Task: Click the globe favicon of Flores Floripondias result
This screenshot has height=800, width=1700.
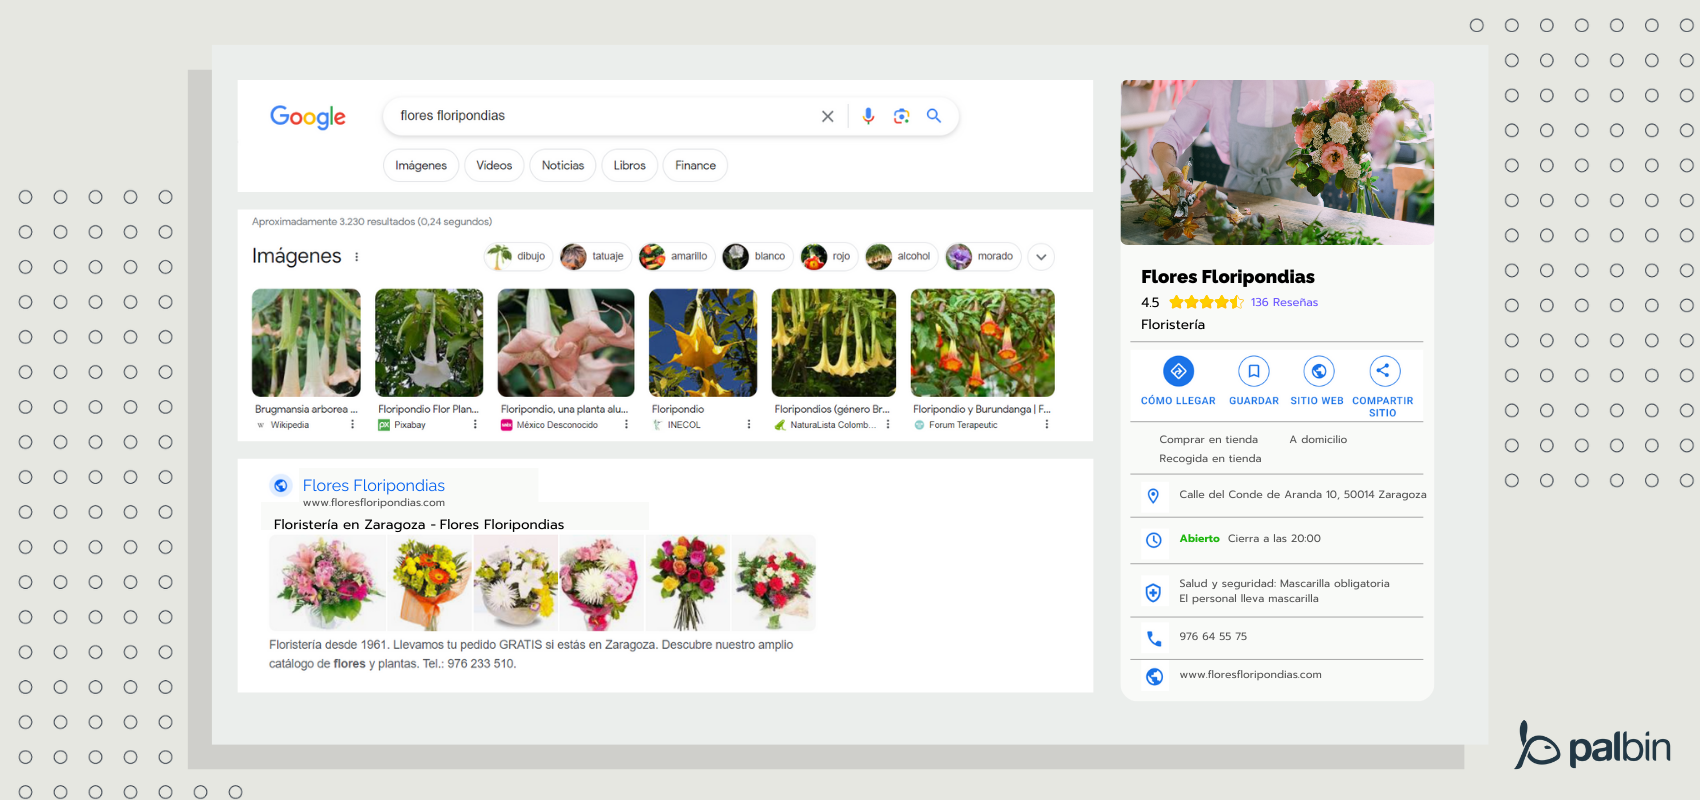Action: pos(281,486)
